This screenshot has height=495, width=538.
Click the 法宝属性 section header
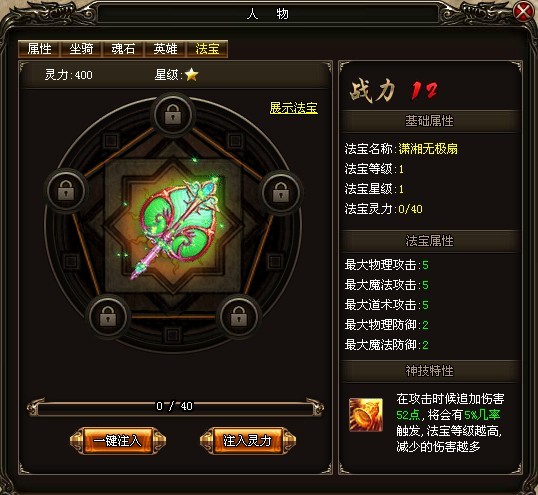click(x=429, y=241)
